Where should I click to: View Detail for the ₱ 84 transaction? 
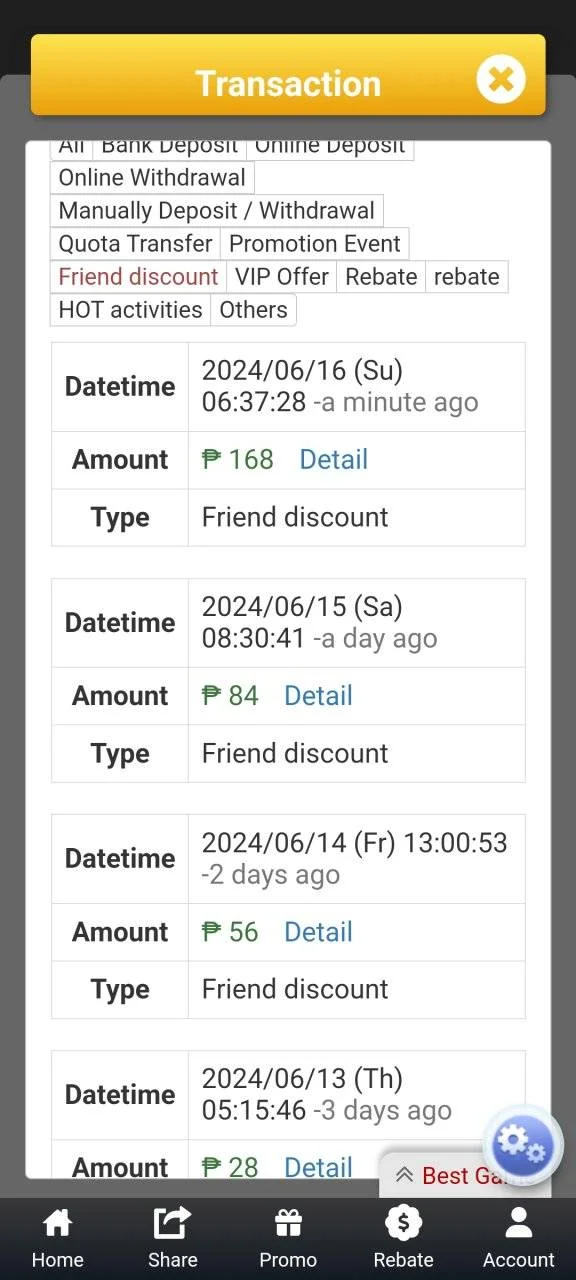(318, 696)
